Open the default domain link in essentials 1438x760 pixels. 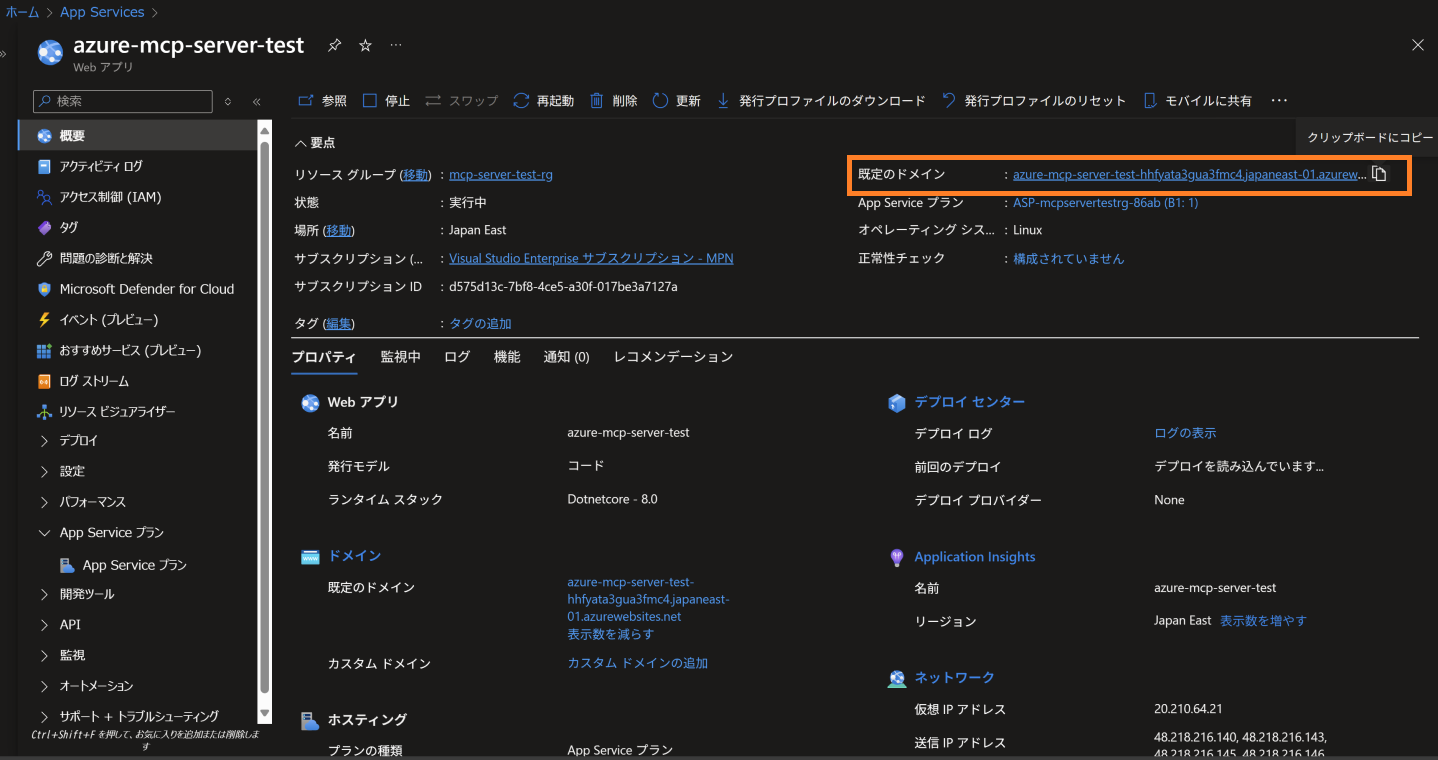pyautogui.click(x=1189, y=174)
